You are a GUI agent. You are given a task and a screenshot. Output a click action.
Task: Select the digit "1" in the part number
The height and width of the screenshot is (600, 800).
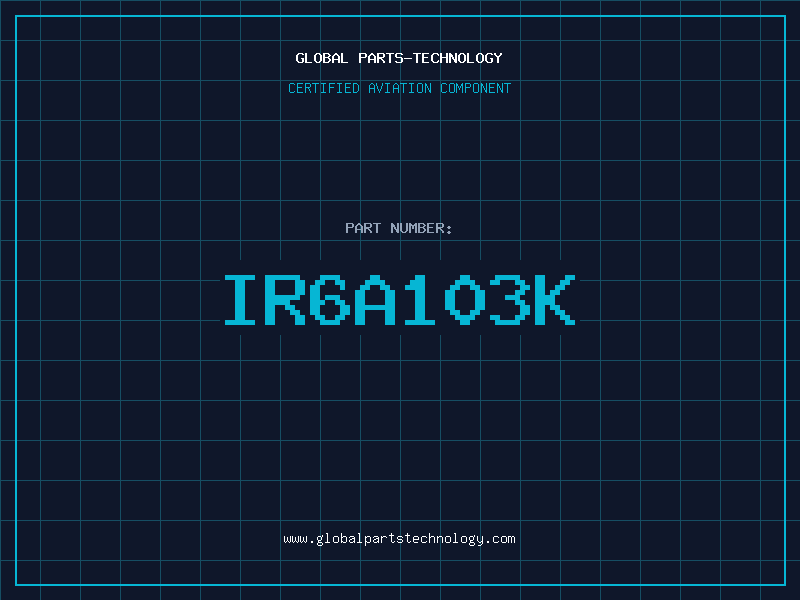coord(421,299)
